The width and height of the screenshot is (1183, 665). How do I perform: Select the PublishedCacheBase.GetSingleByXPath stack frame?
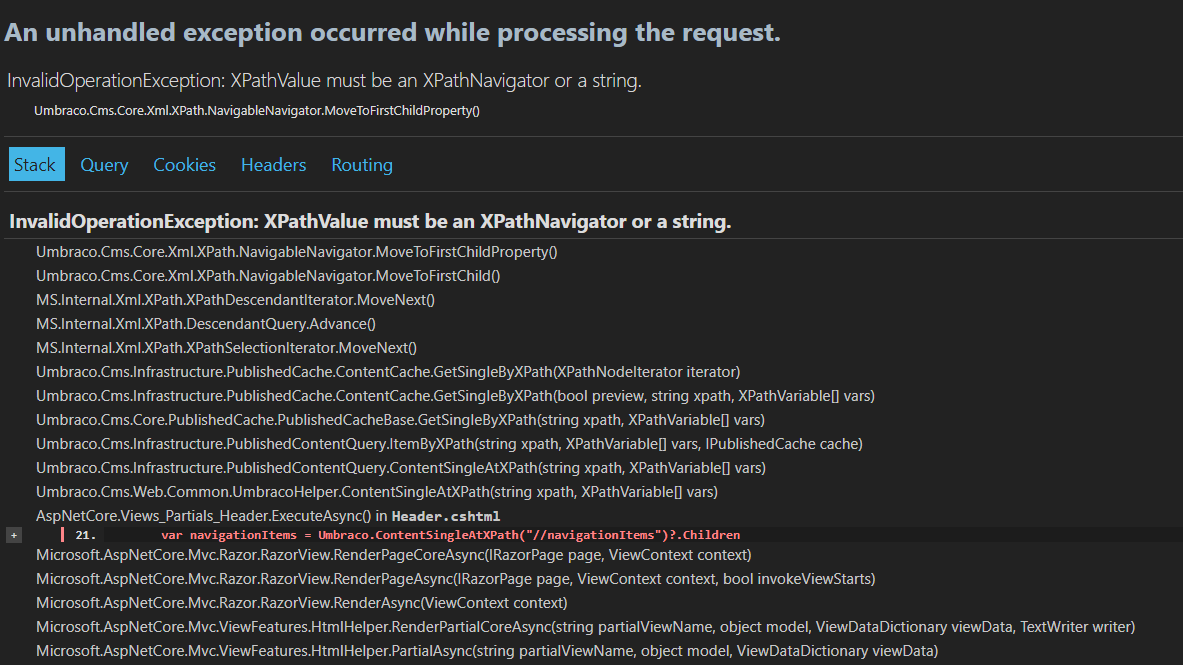400,420
